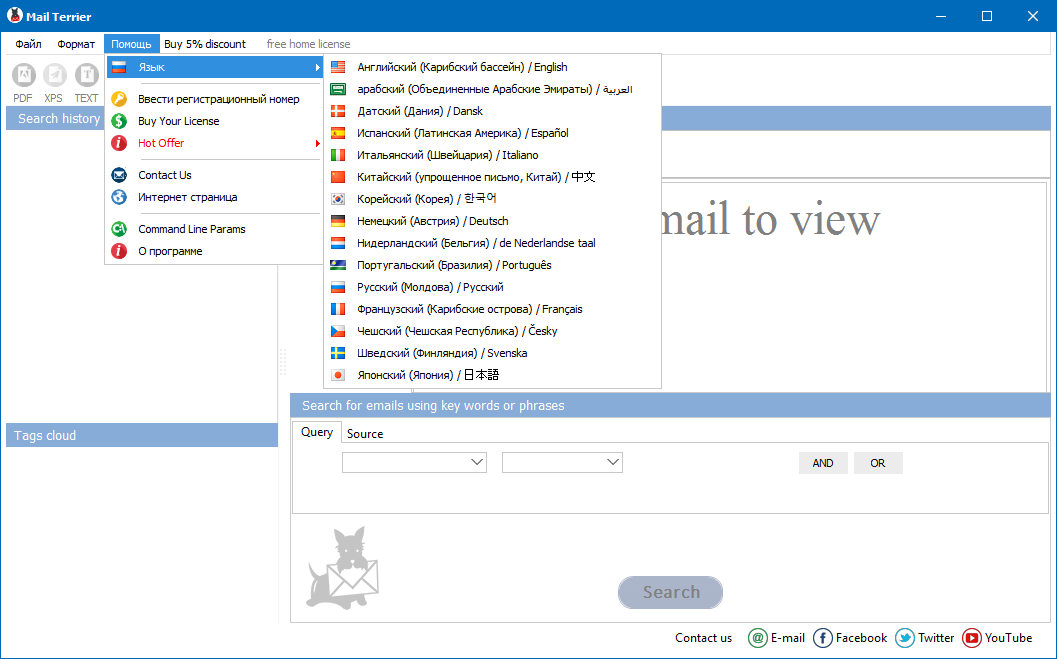Click the envelope icon beside Contact Us

coord(119,175)
